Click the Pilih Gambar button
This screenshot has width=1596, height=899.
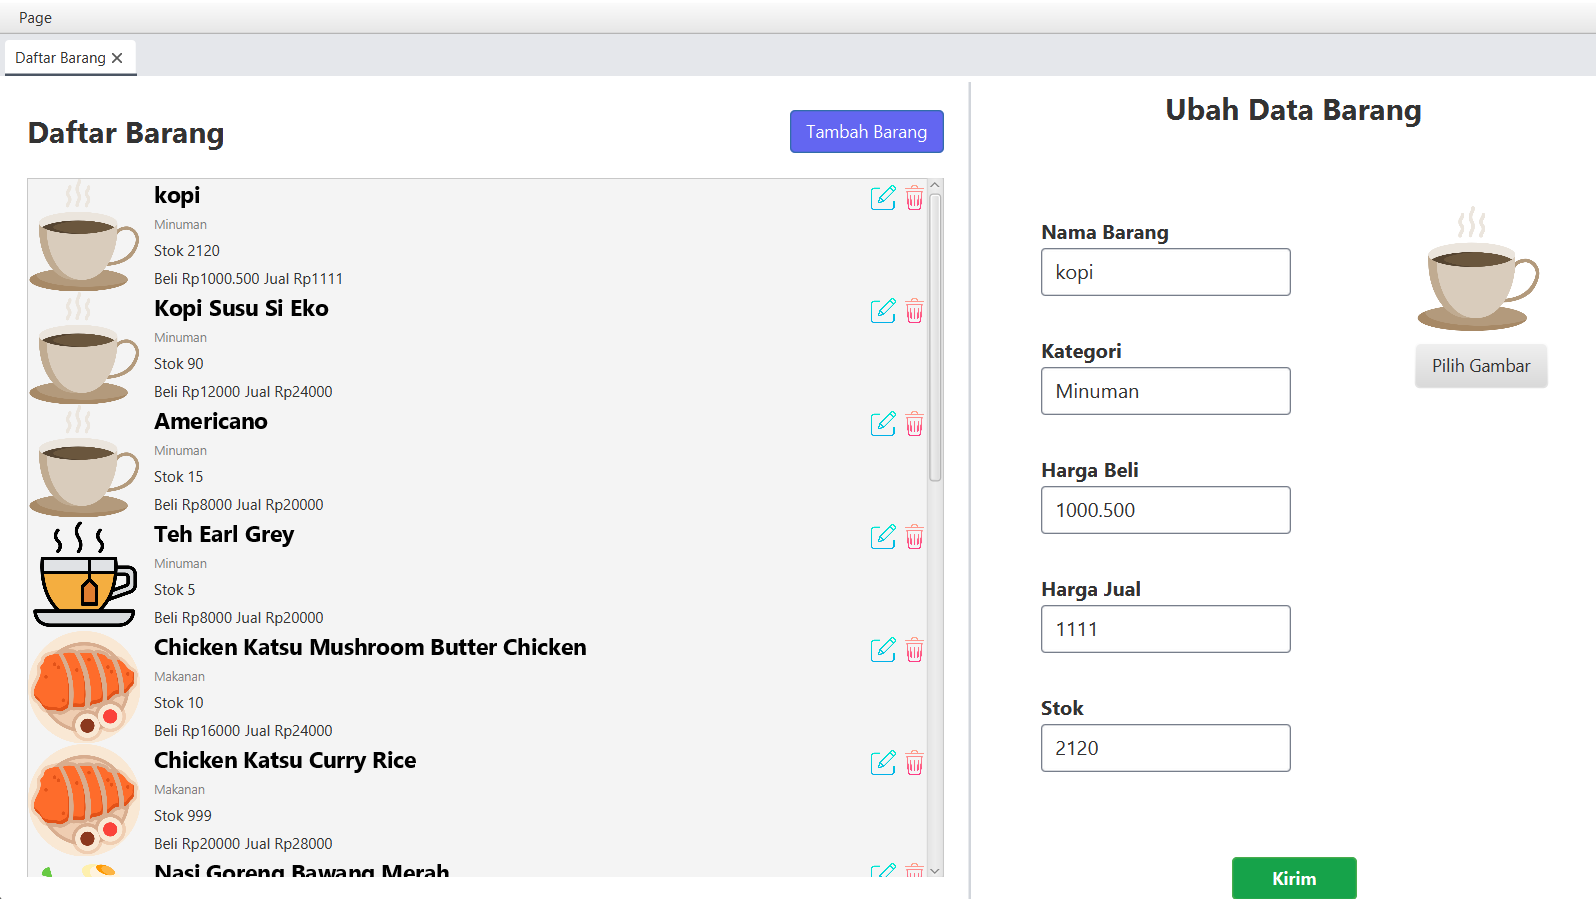1481,366
